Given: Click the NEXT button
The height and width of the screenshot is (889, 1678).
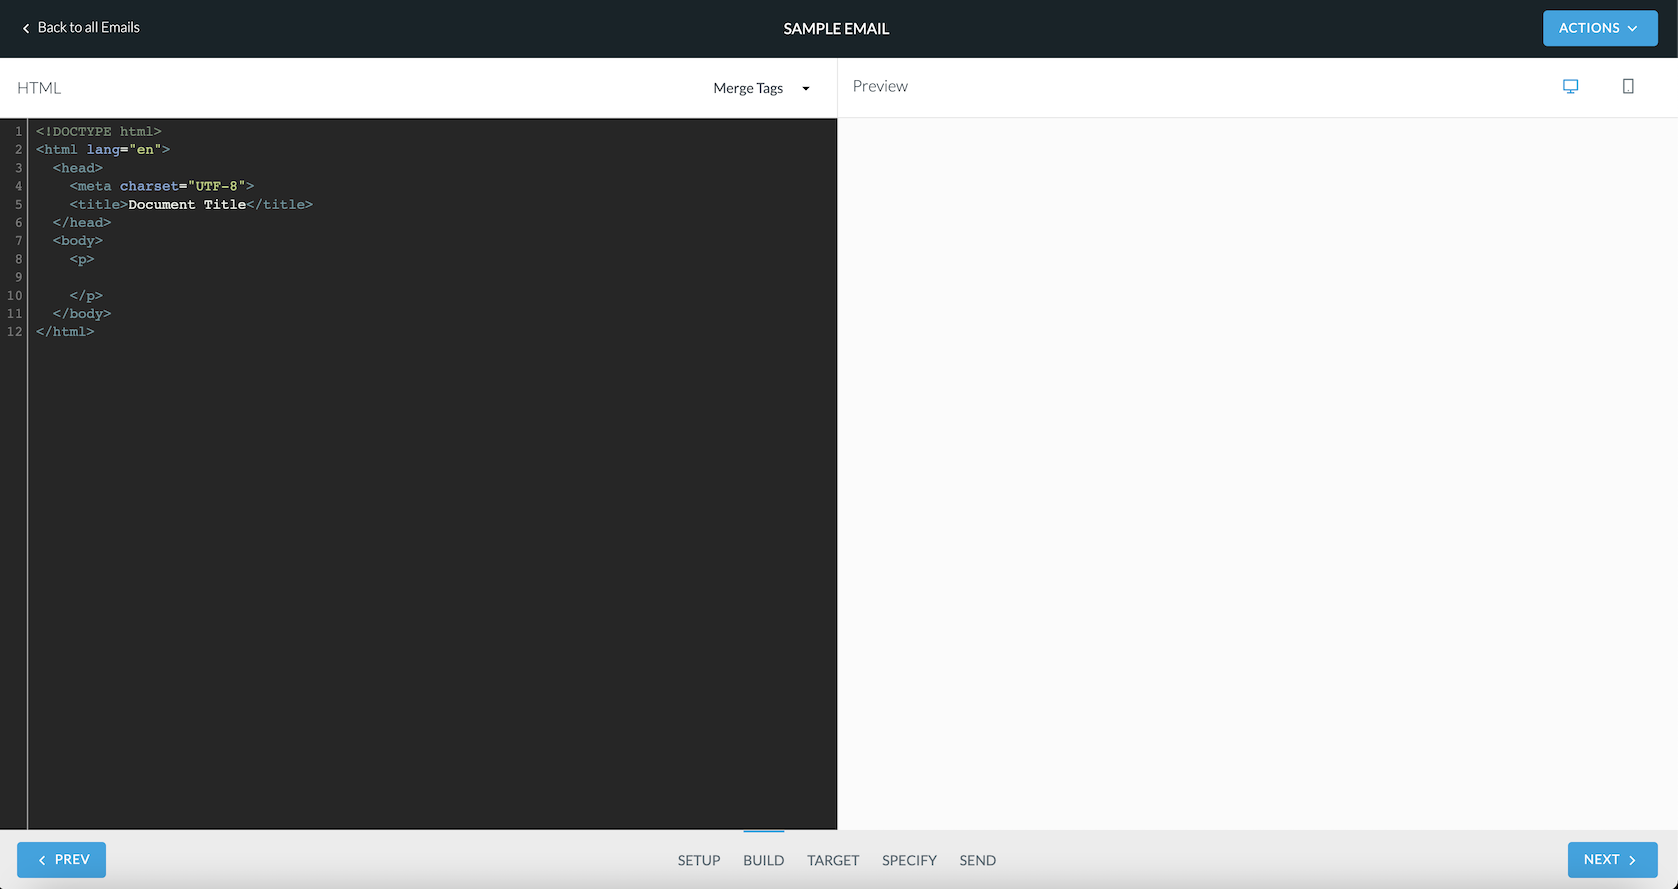Looking at the screenshot, I should [x=1612, y=860].
